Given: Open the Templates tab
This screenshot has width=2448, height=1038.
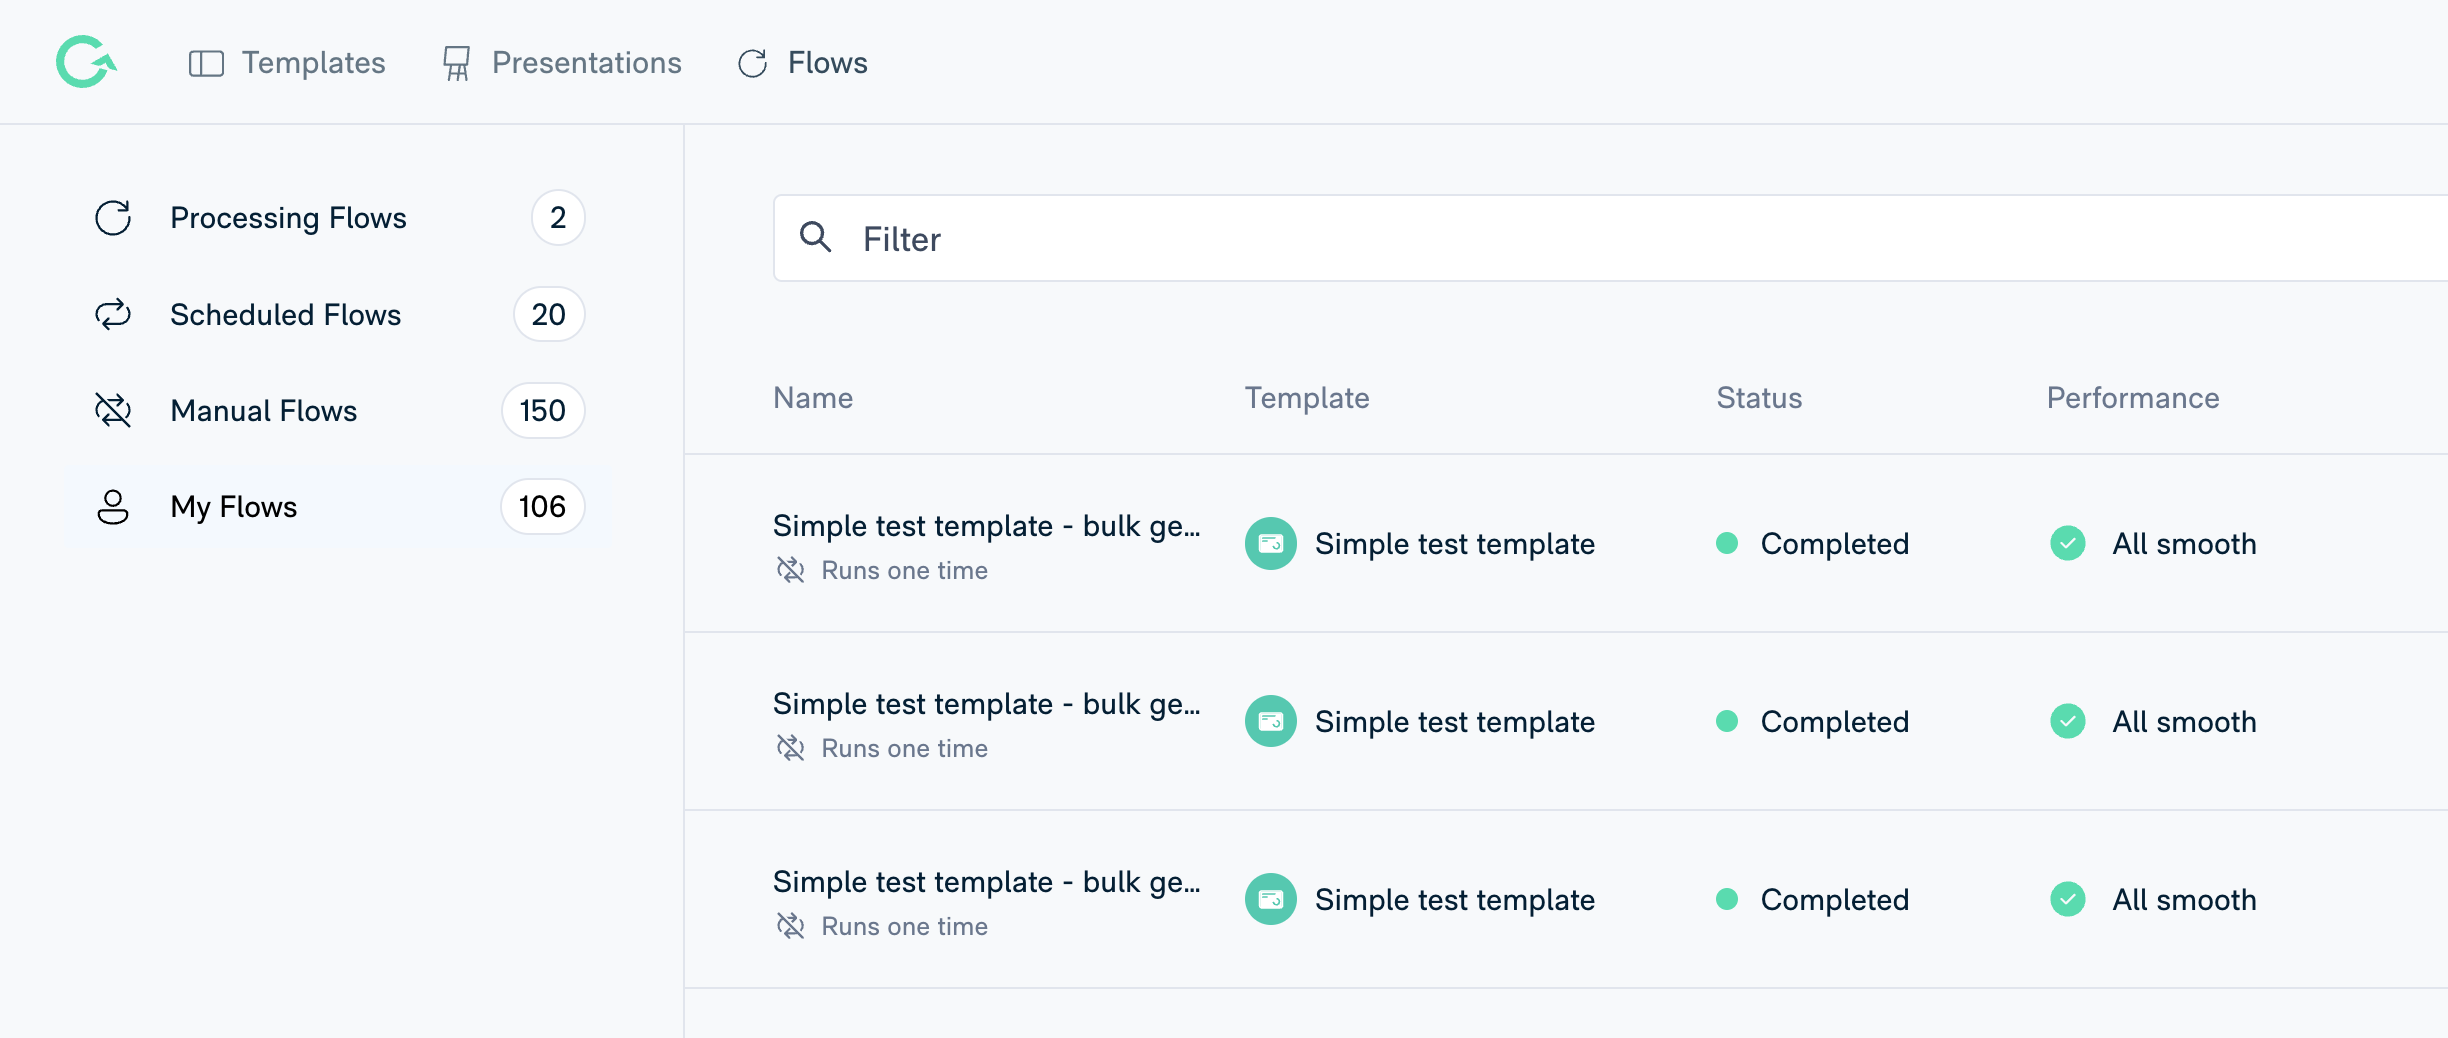Looking at the screenshot, I should pos(287,63).
